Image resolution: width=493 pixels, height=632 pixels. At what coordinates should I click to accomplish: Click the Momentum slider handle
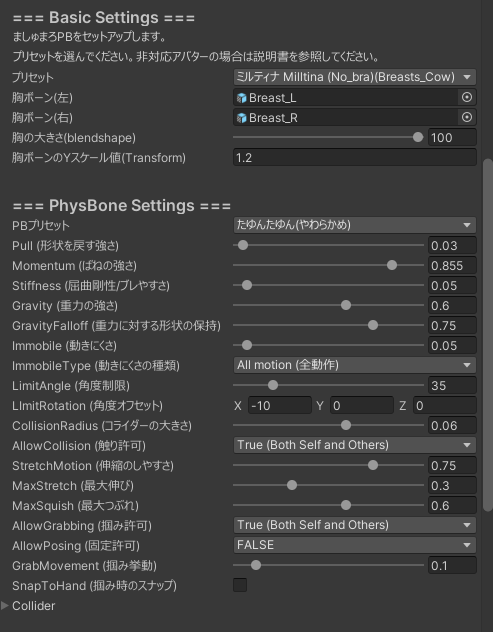pyautogui.click(x=392, y=265)
